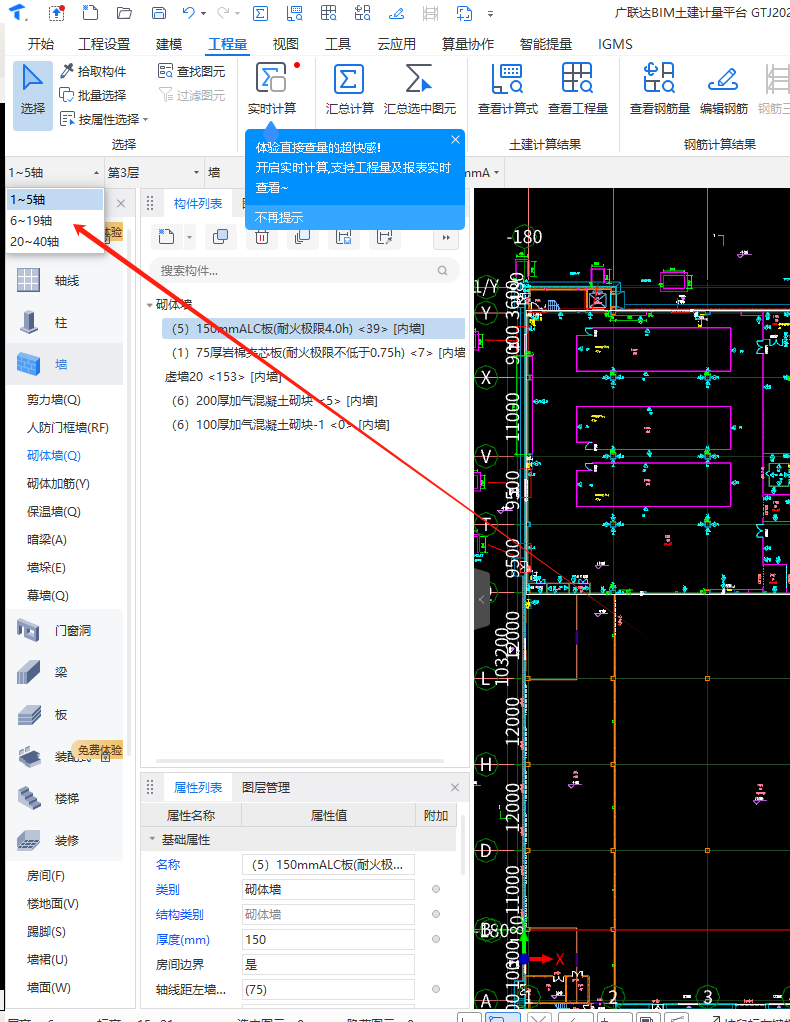Select 75厚岩棉夹芯板 component row
The width and height of the screenshot is (790, 1022).
[x=313, y=353]
